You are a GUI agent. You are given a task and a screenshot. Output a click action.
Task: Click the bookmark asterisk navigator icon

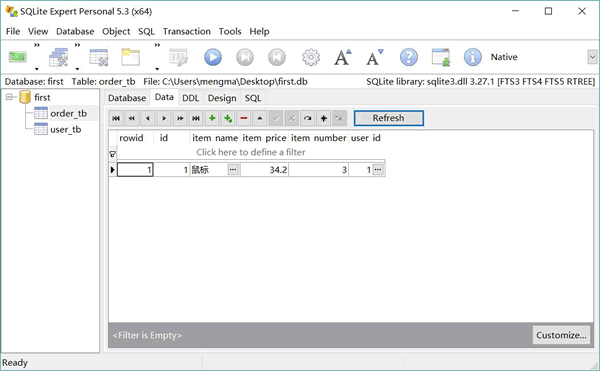[323, 118]
